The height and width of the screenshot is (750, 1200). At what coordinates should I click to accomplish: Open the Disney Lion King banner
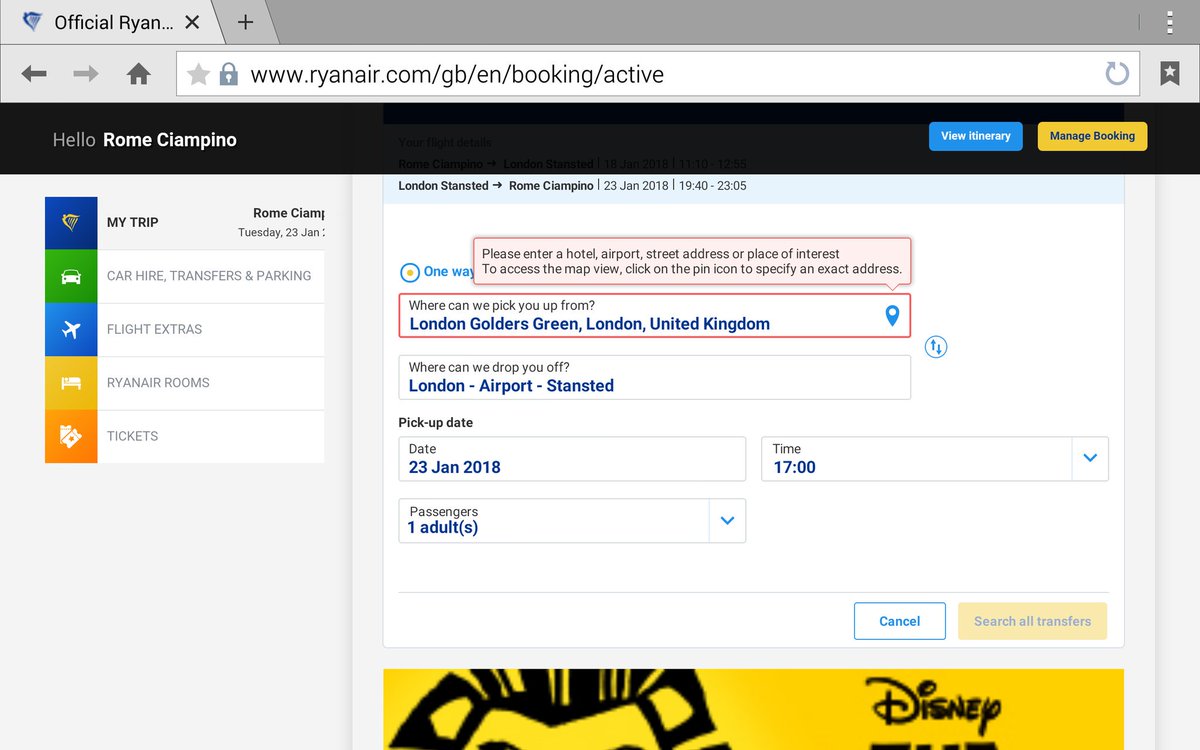753,709
